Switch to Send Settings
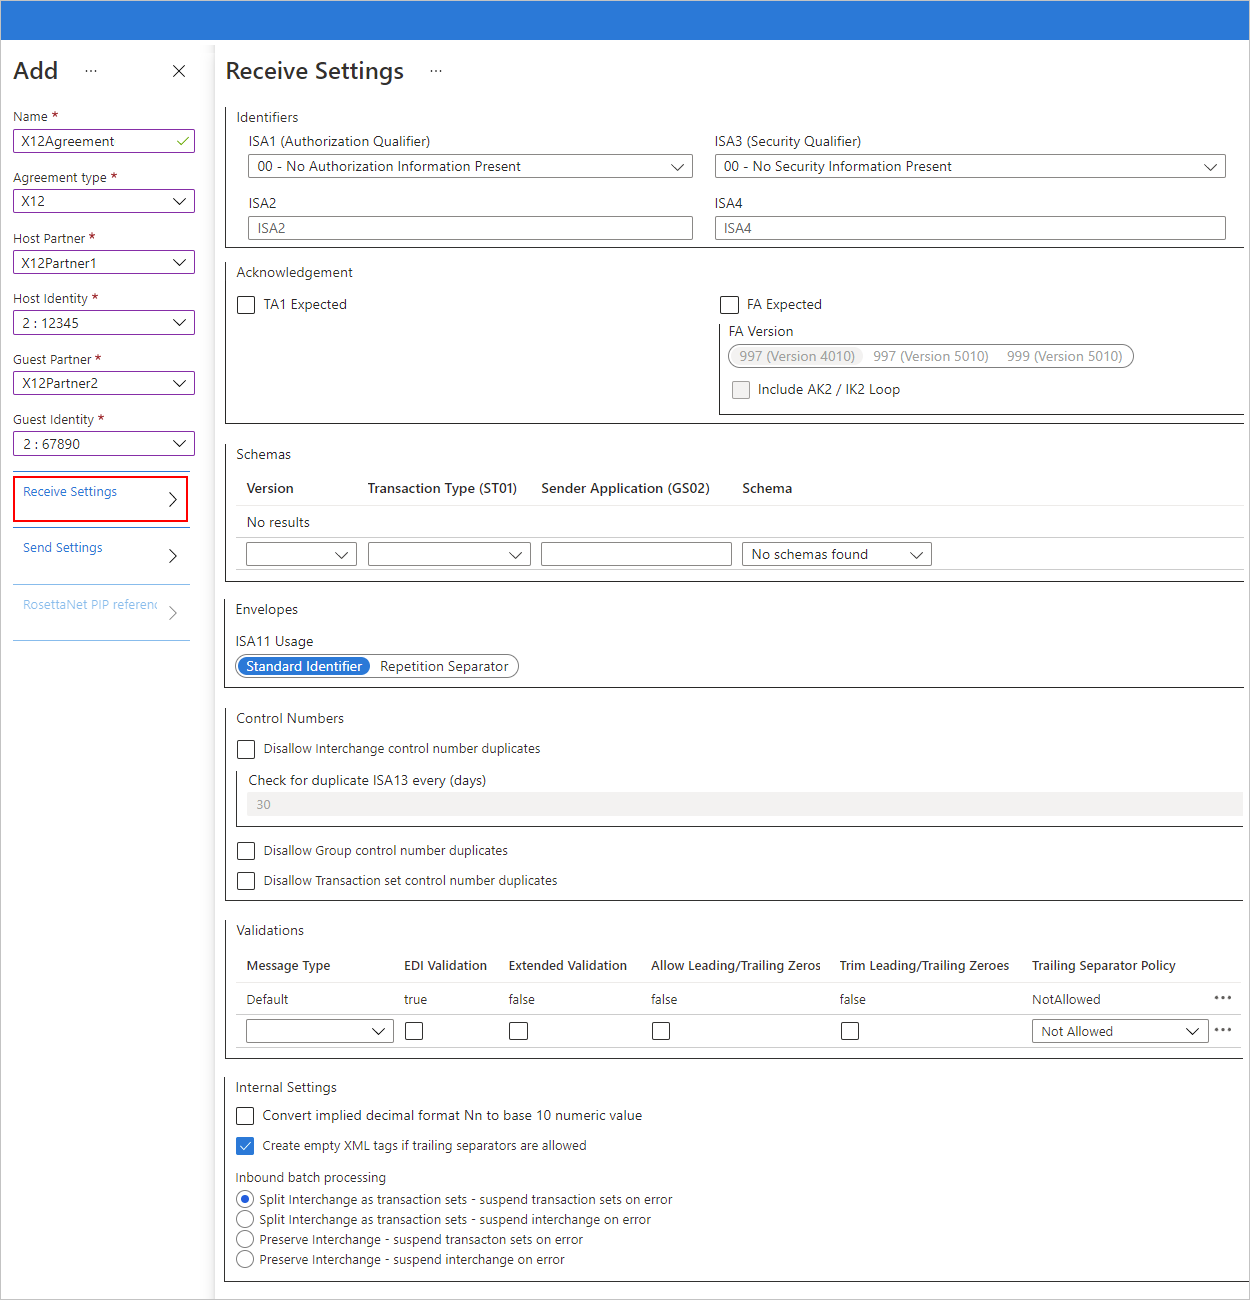 point(63,547)
